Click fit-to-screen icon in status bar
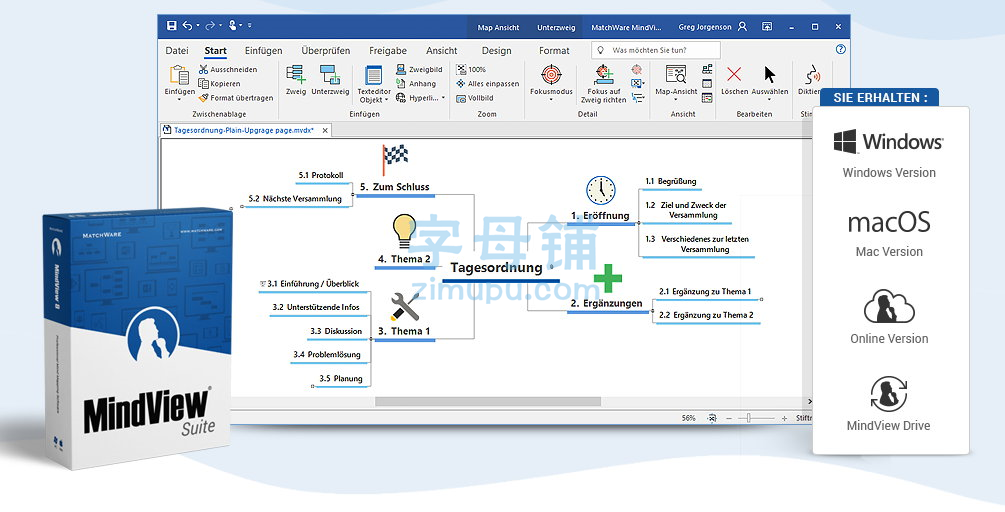Viewport: 1005px width, 512px height. tap(711, 418)
